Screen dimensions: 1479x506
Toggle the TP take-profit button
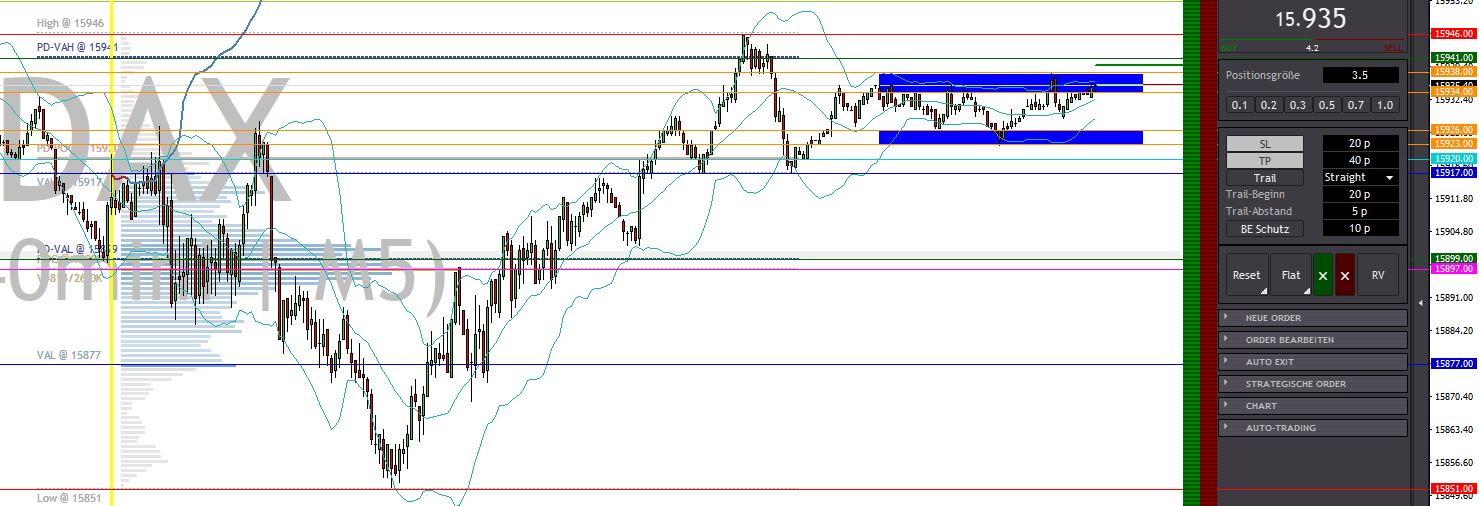coord(1265,161)
